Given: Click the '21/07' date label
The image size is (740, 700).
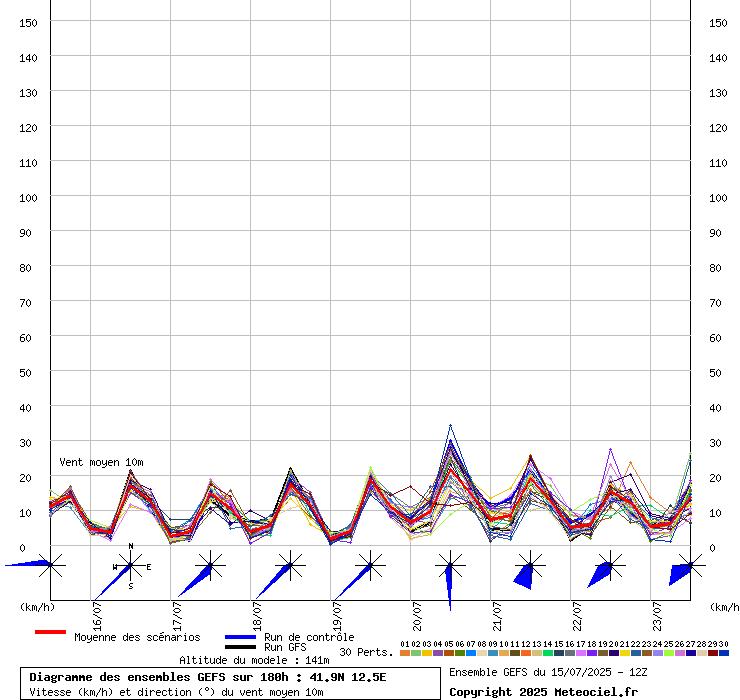Looking at the screenshot, I should [497, 616].
